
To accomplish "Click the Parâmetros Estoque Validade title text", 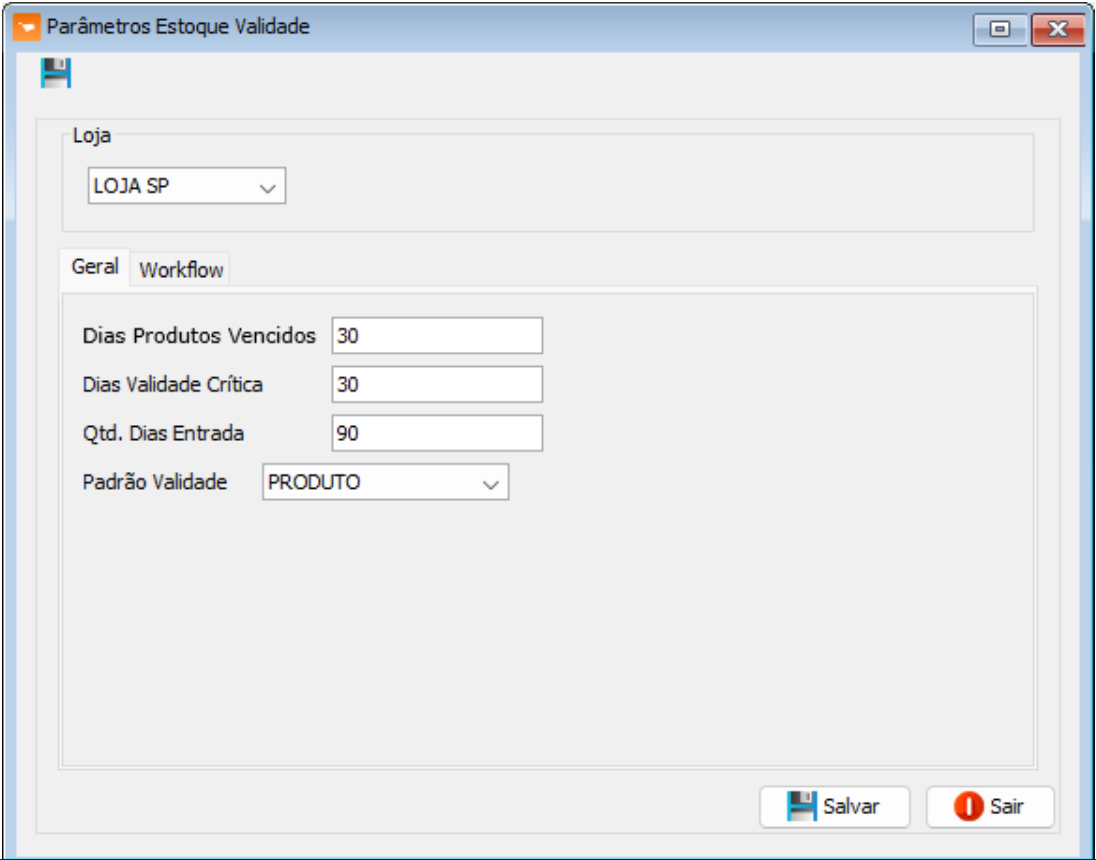I will [x=178, y=27].
